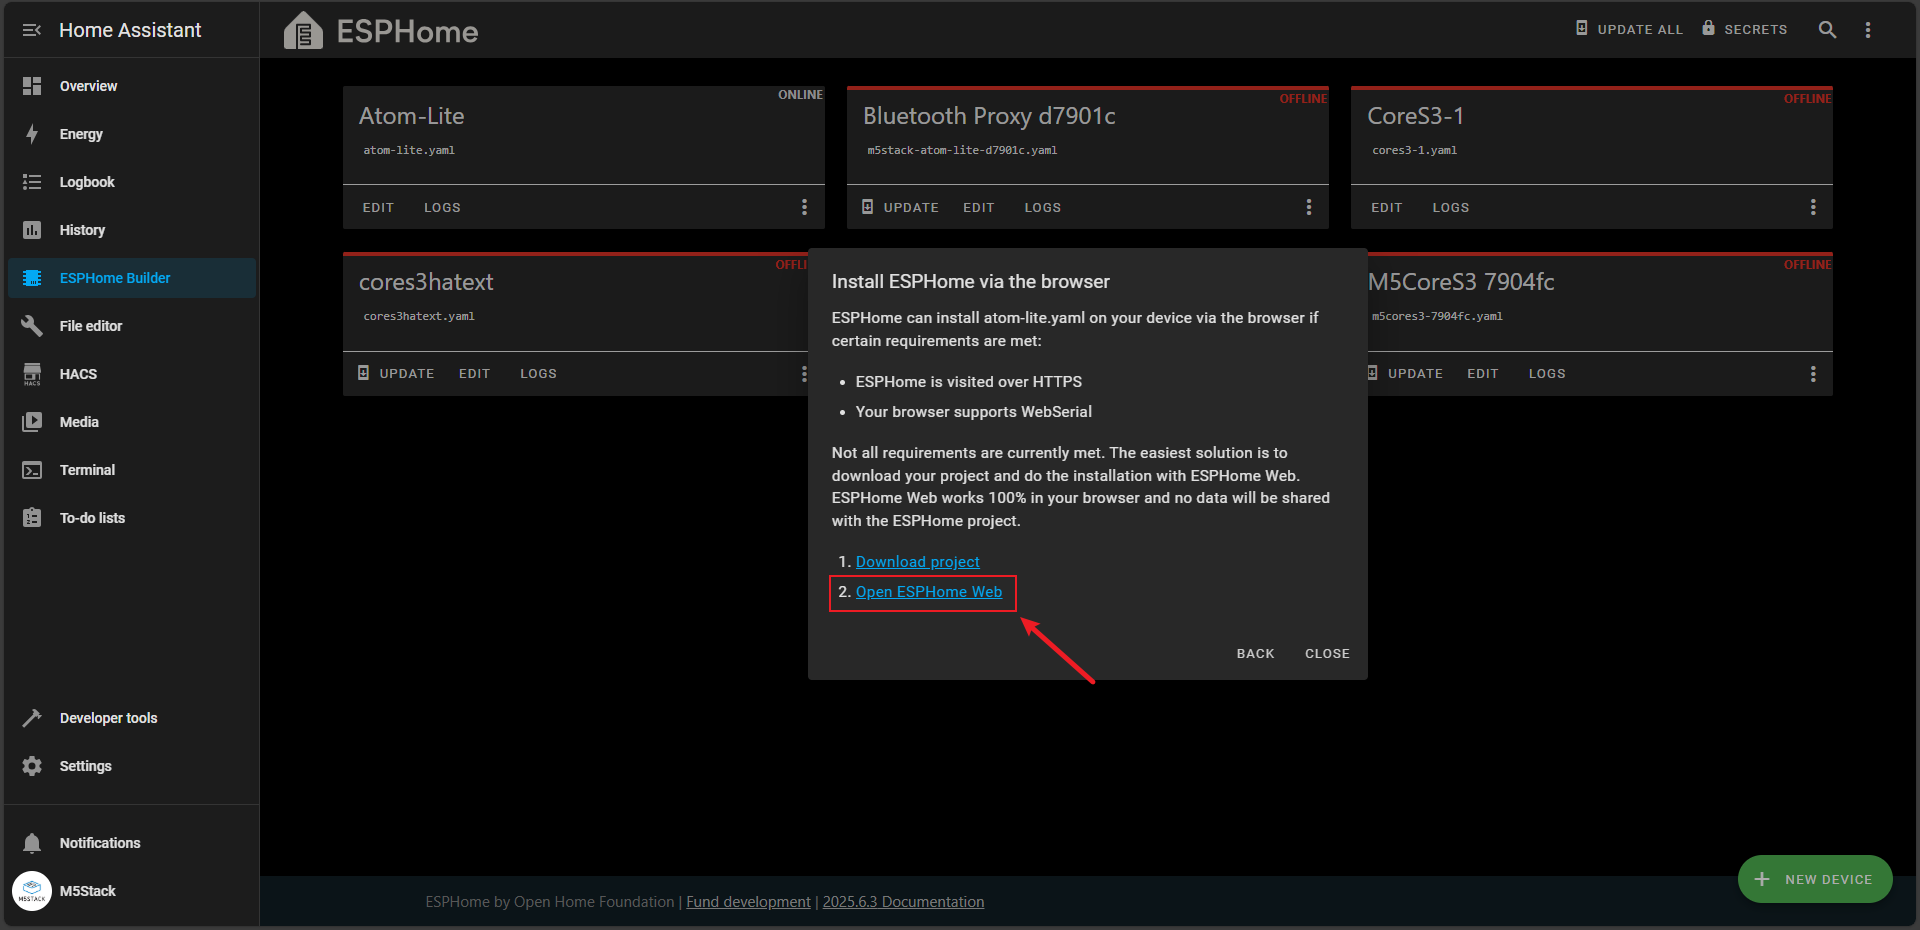Click the Home Assistant title text
The height and width of the screenshot is (930, 1920).
[x=130, y=30]
